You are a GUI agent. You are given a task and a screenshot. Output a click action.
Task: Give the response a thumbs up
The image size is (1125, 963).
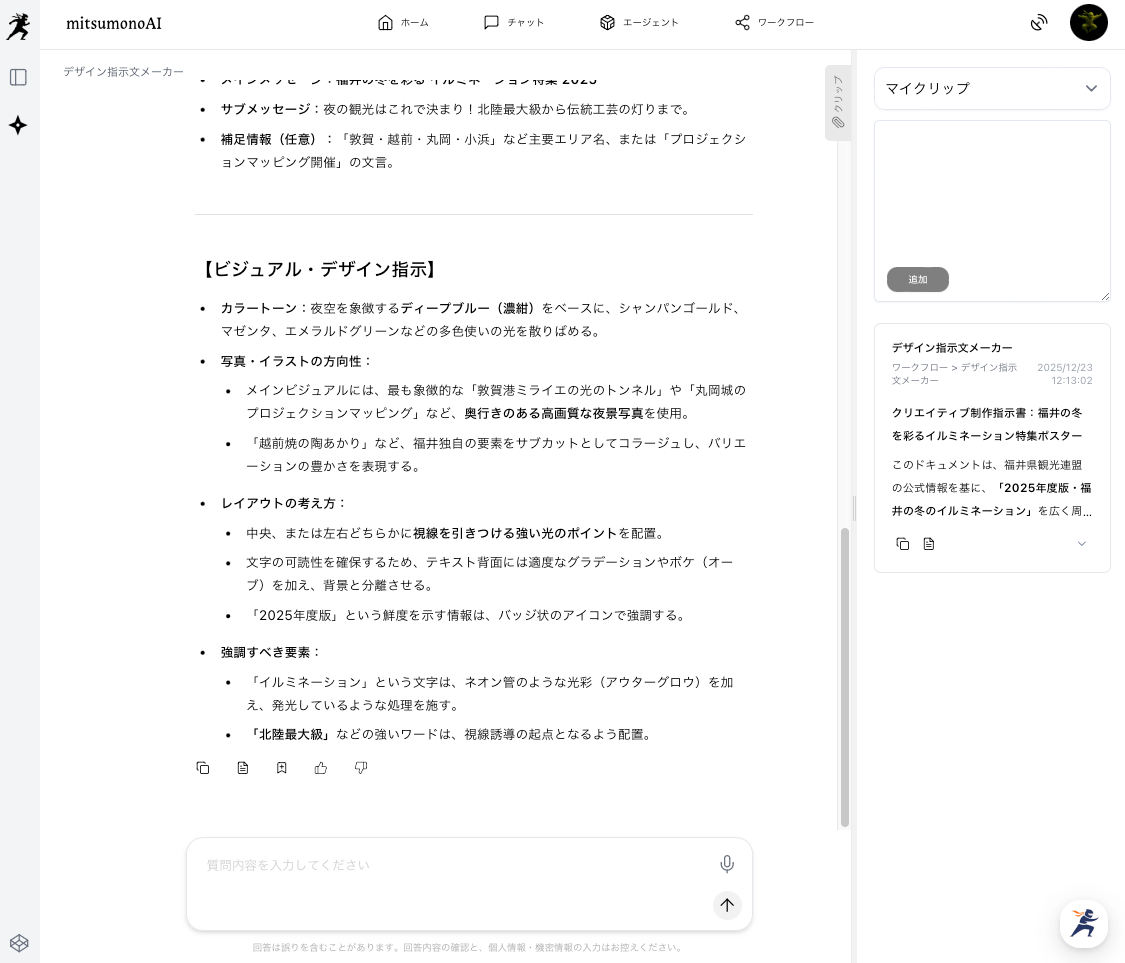(321, 768)
